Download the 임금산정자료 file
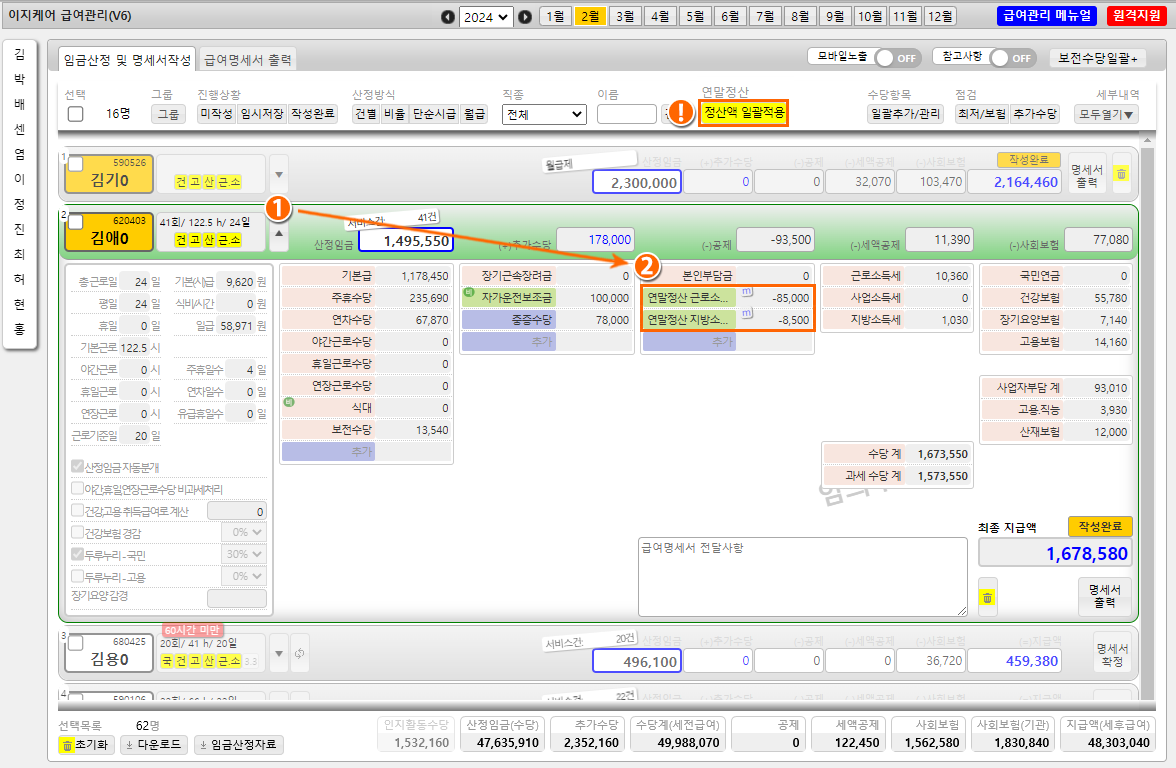 click(239, 745)
